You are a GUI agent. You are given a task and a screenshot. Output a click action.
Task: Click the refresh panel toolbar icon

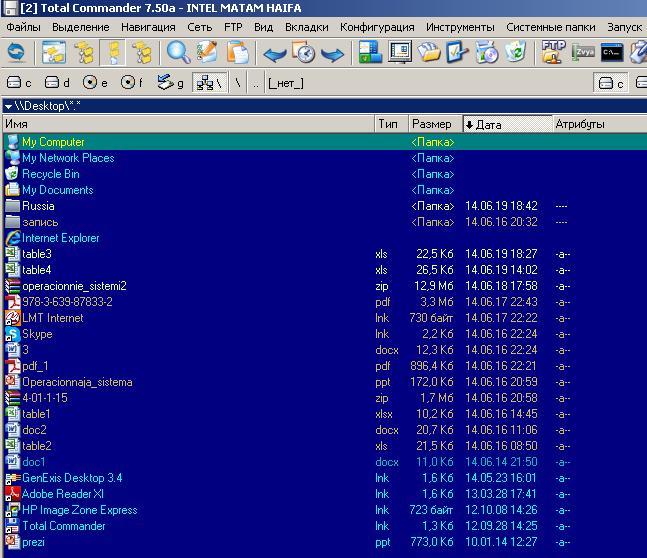coord(16,52)
